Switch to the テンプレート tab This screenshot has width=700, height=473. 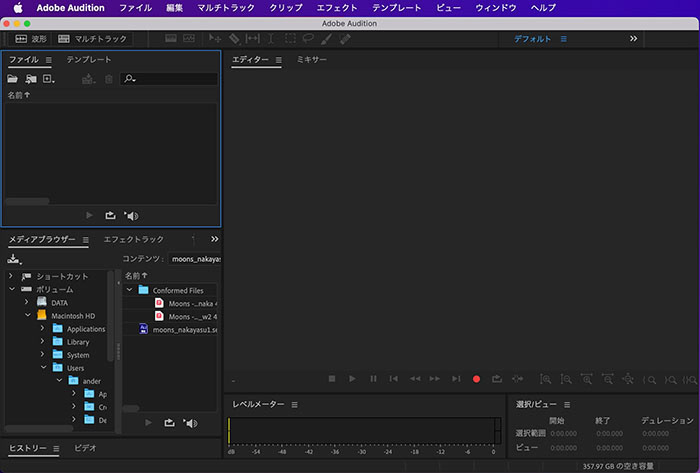pos(89,59)
